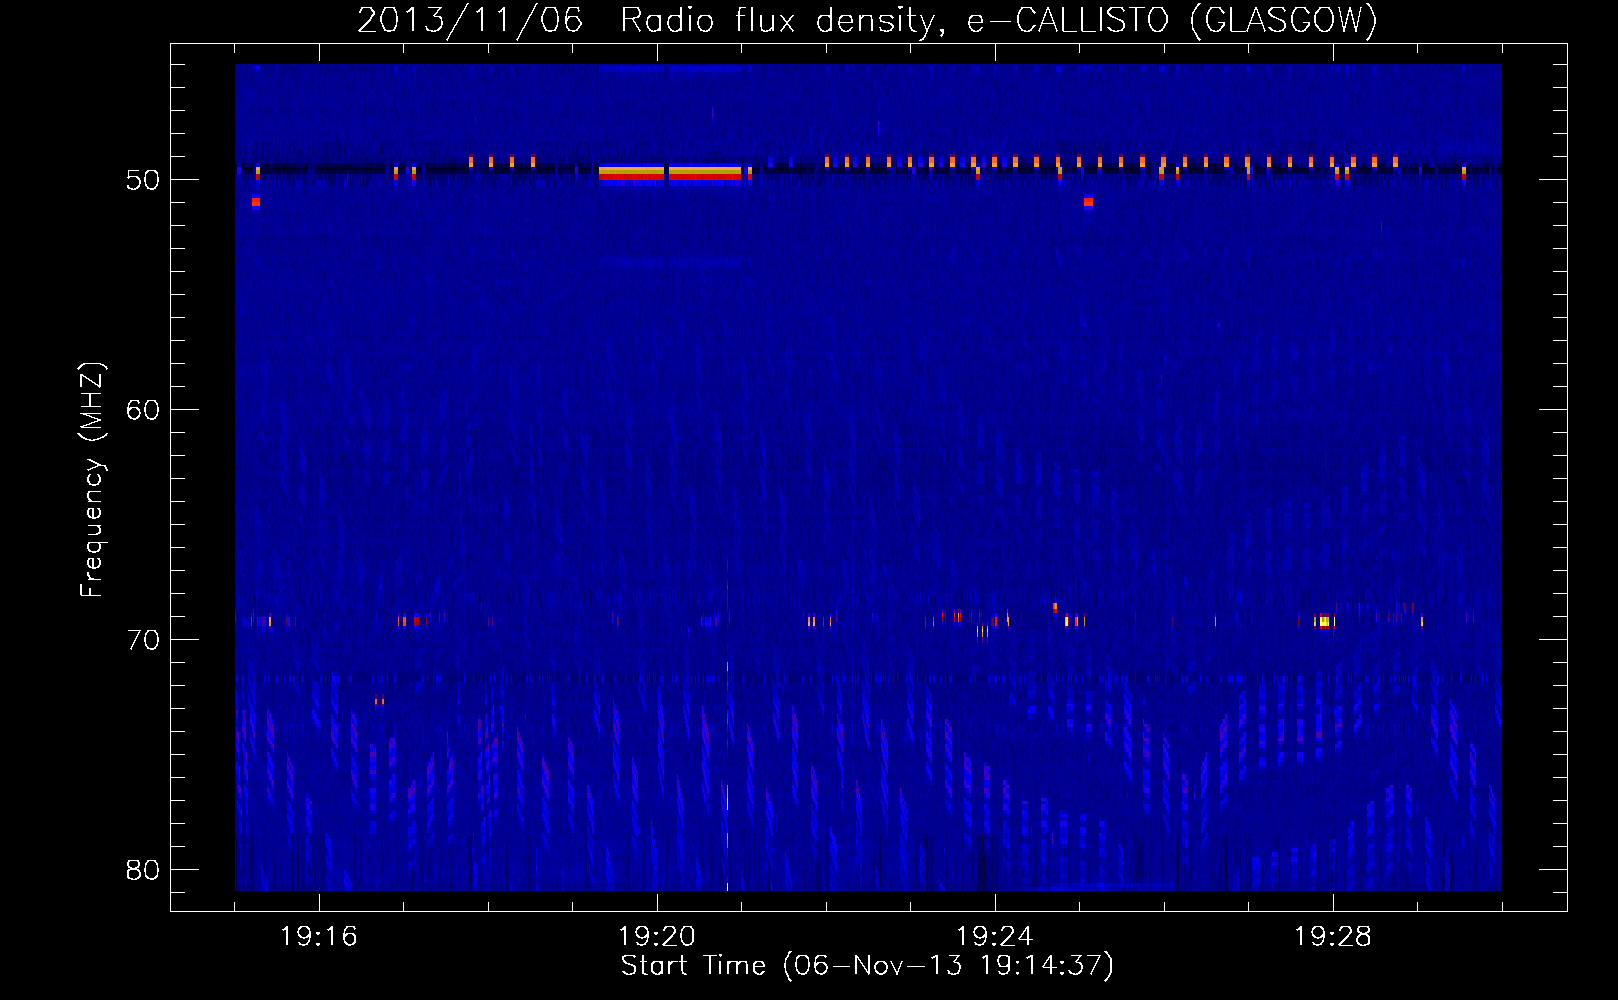Viewport: 1618px width, 1000px height.
Task: Click the 19:16 time tick label
Action: [319, 937]
